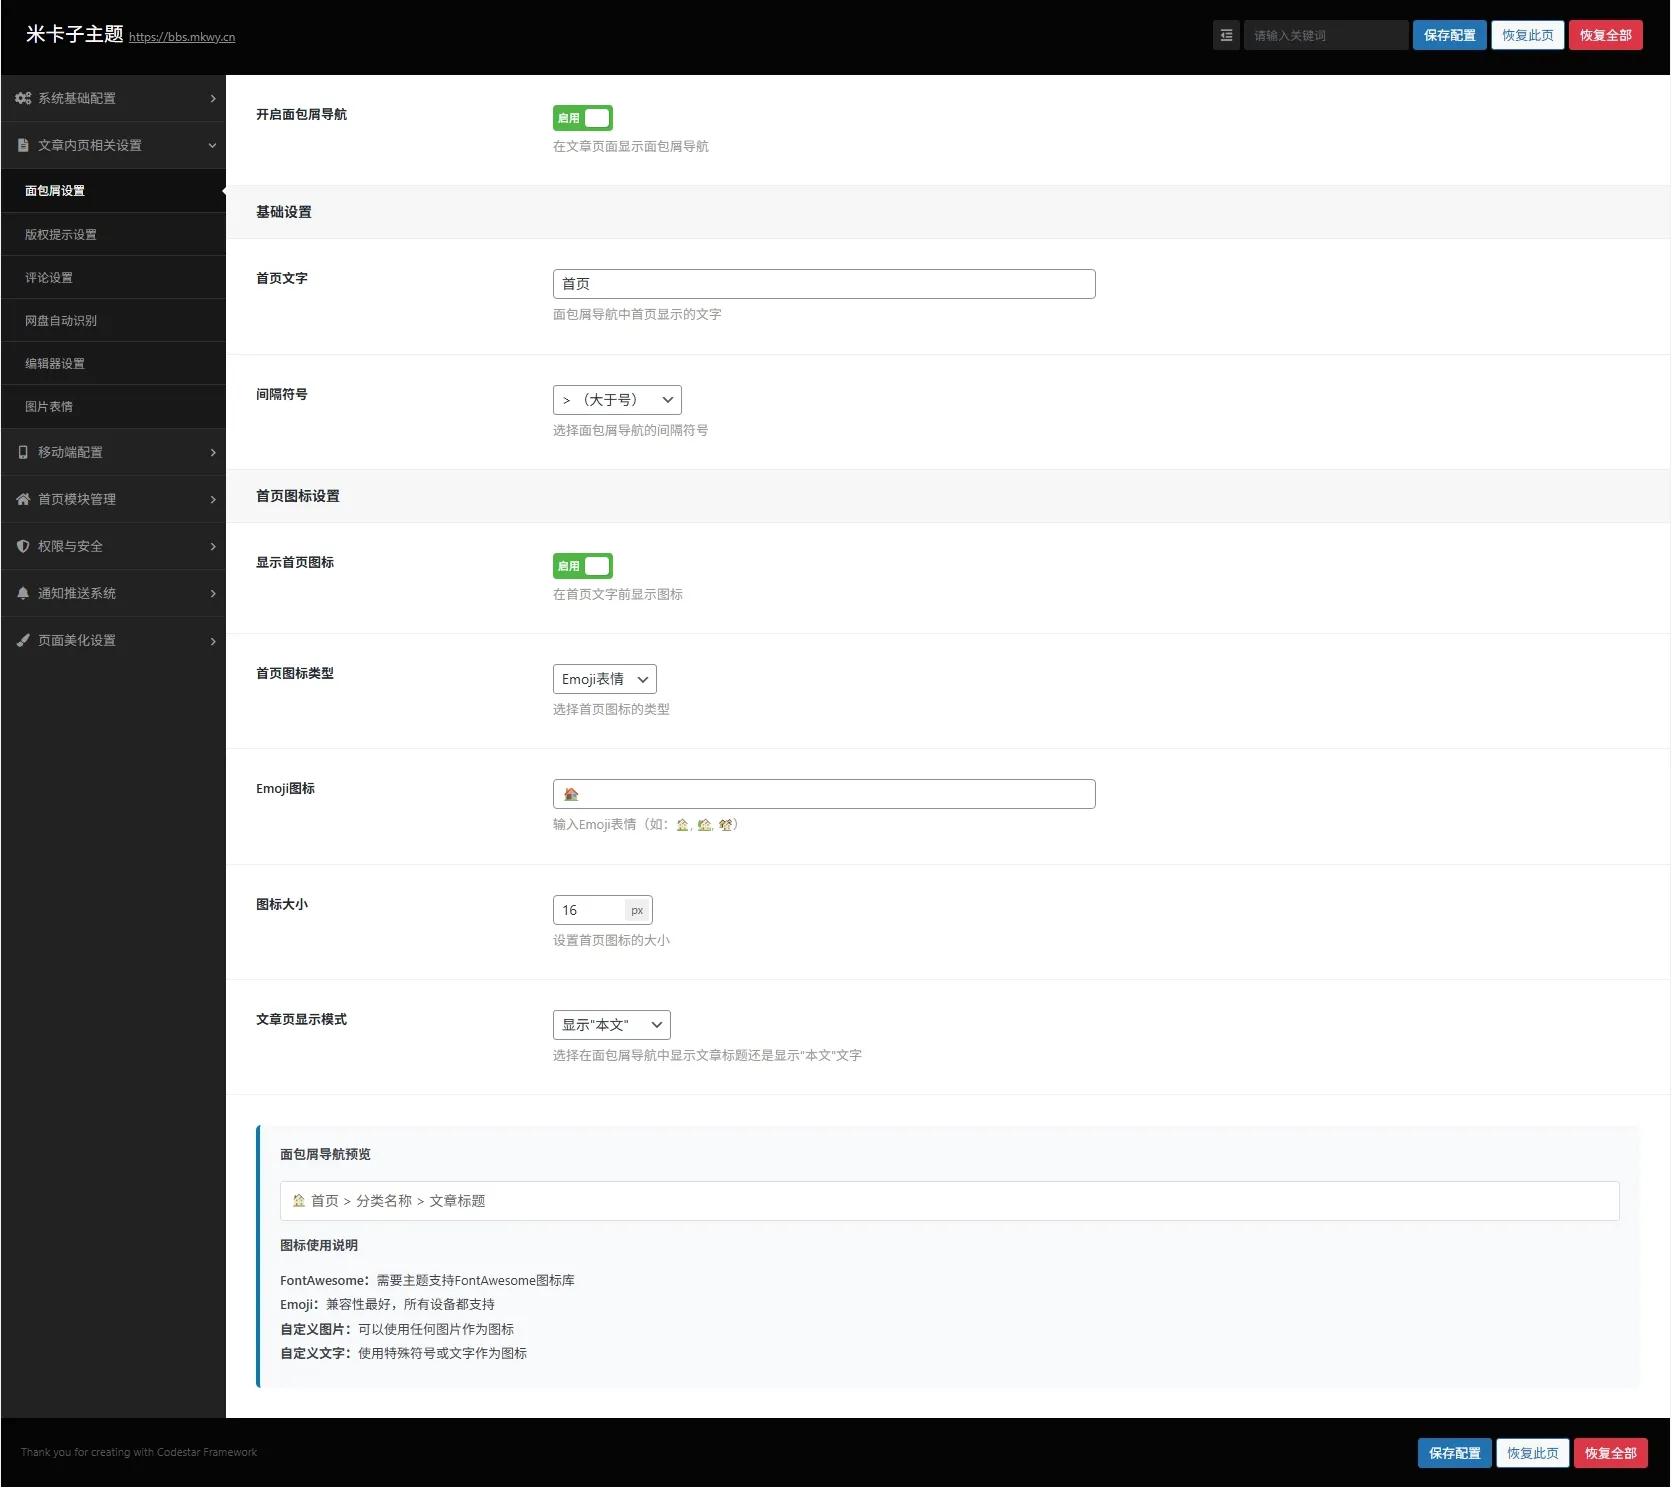Image resolution: width=1671 pixels, height=1487 pixels.
Task: Click the bottom 恢复全部 red button
Action: click(x=1610, y=1453)
